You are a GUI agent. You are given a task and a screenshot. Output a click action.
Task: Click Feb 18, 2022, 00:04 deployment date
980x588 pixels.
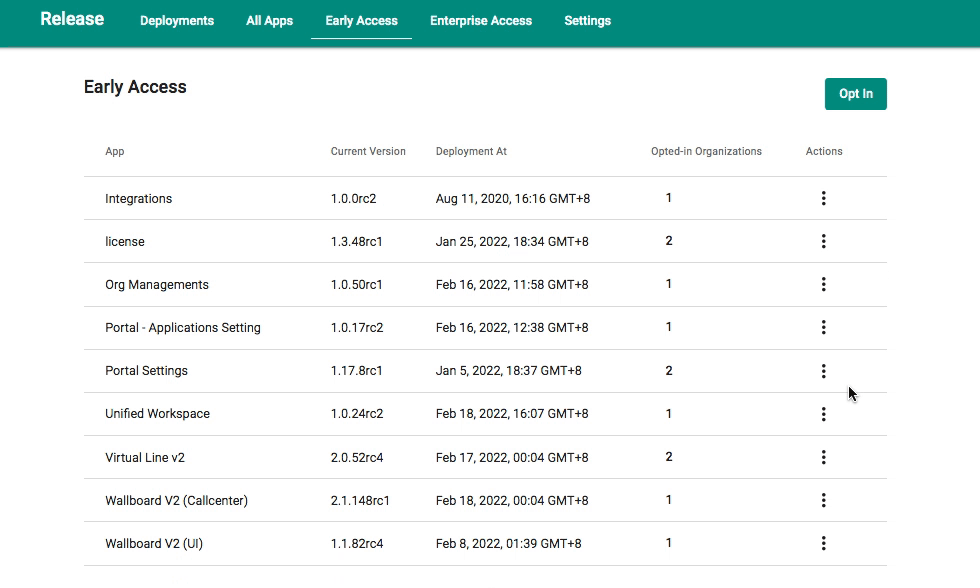pos(512,501)
